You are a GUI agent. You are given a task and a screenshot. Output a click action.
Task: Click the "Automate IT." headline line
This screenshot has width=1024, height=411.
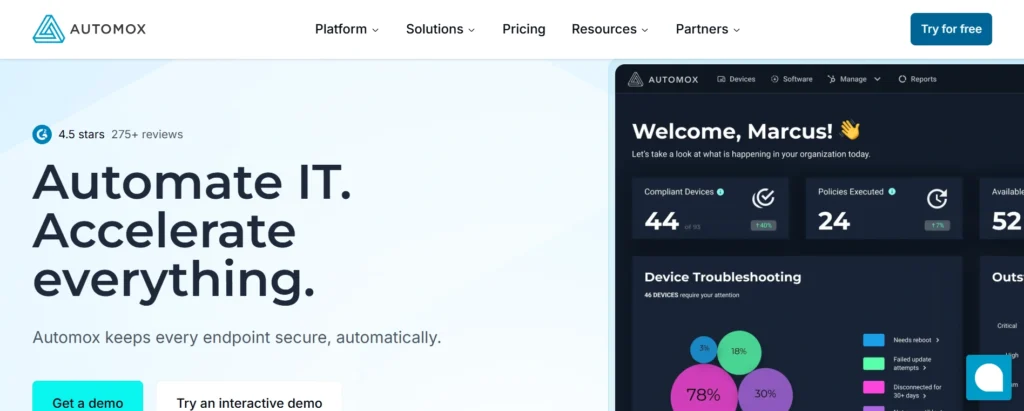tap(192, 182)
